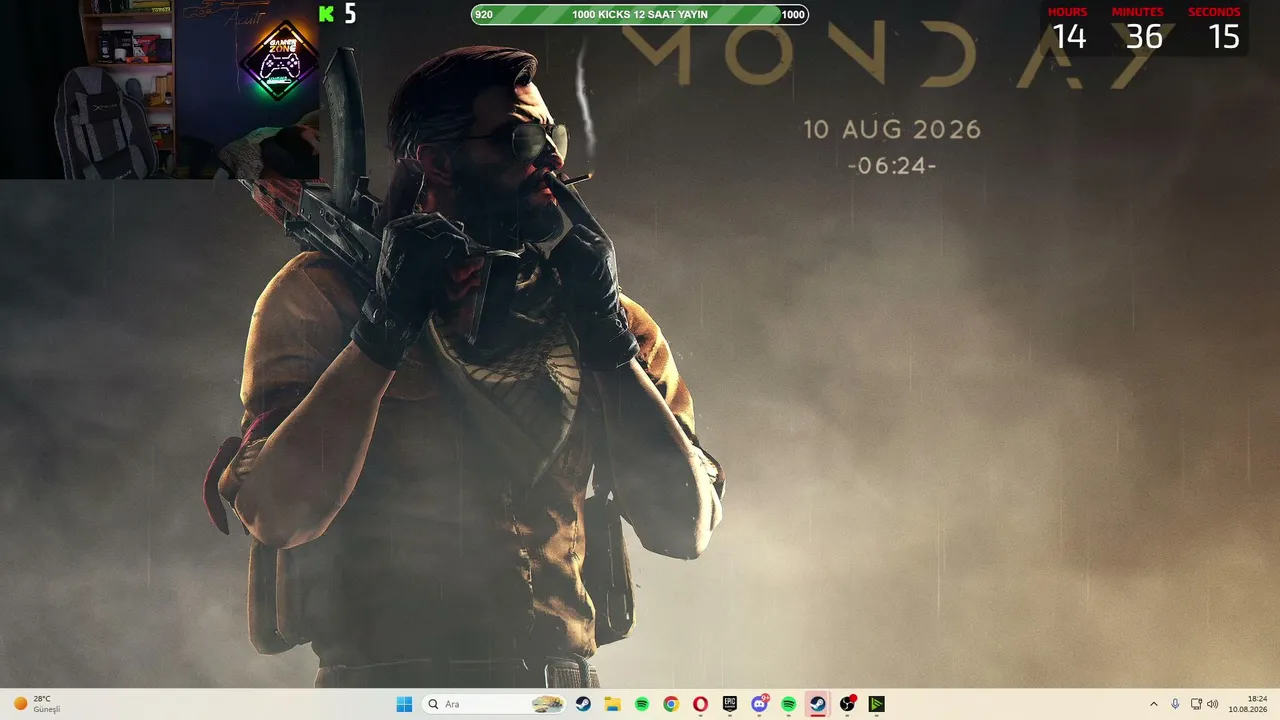The width and height of the screenshot is (1280, 720).
Task: Select the highlighted Steam window in taskbar
Action: point(818,704)
